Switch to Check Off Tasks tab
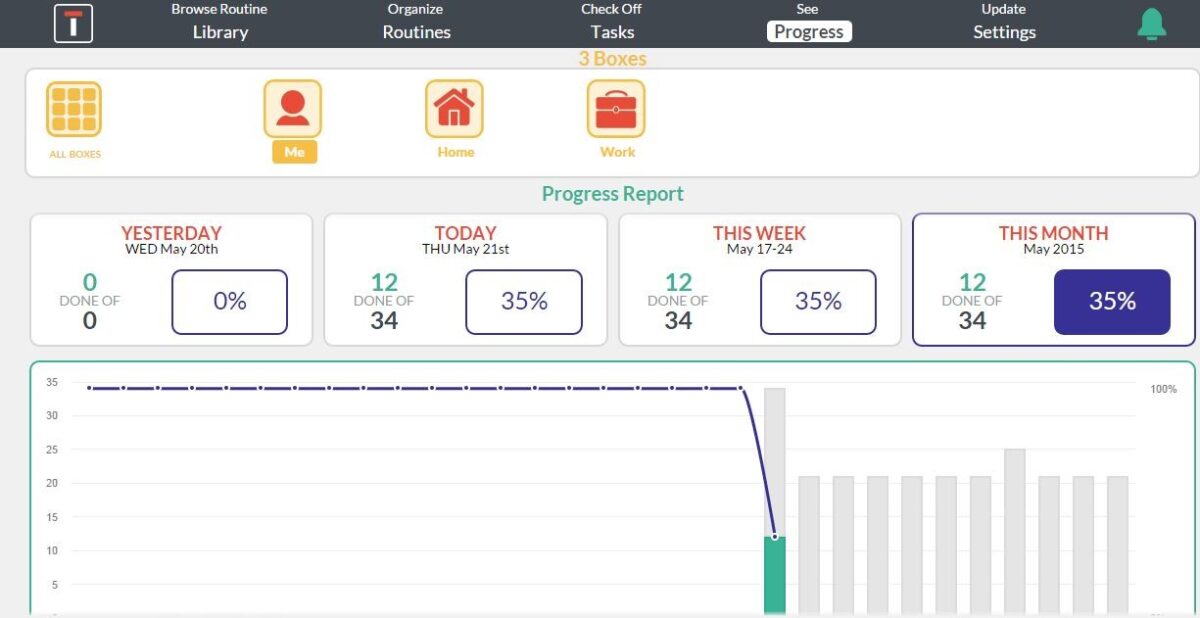 click(612, 22)
